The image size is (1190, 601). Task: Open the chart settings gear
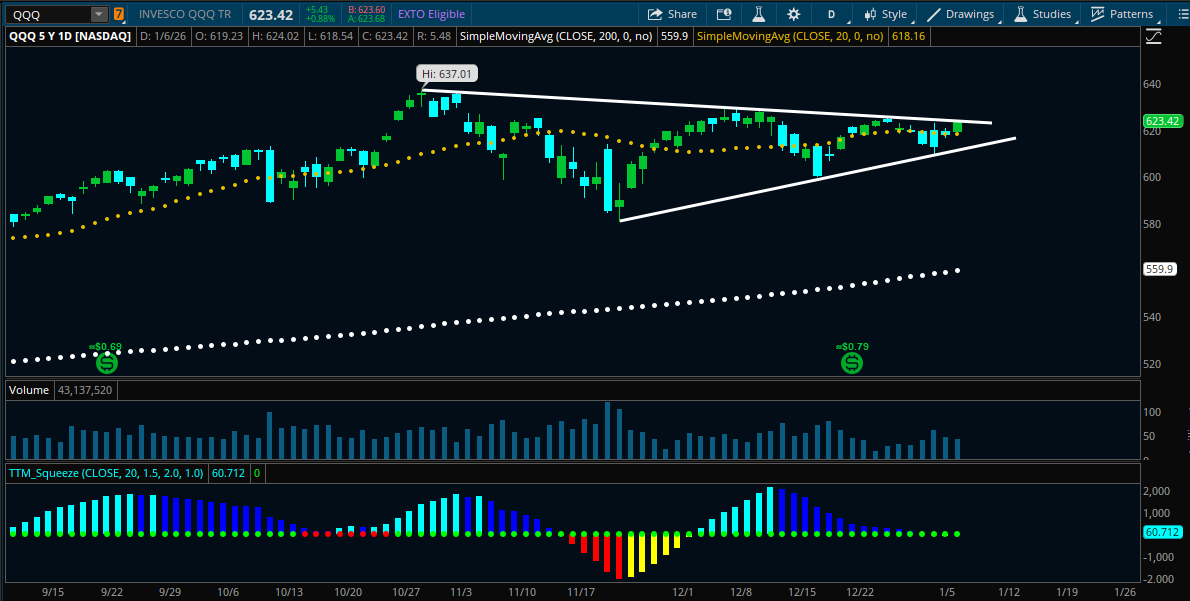[793, 14]
